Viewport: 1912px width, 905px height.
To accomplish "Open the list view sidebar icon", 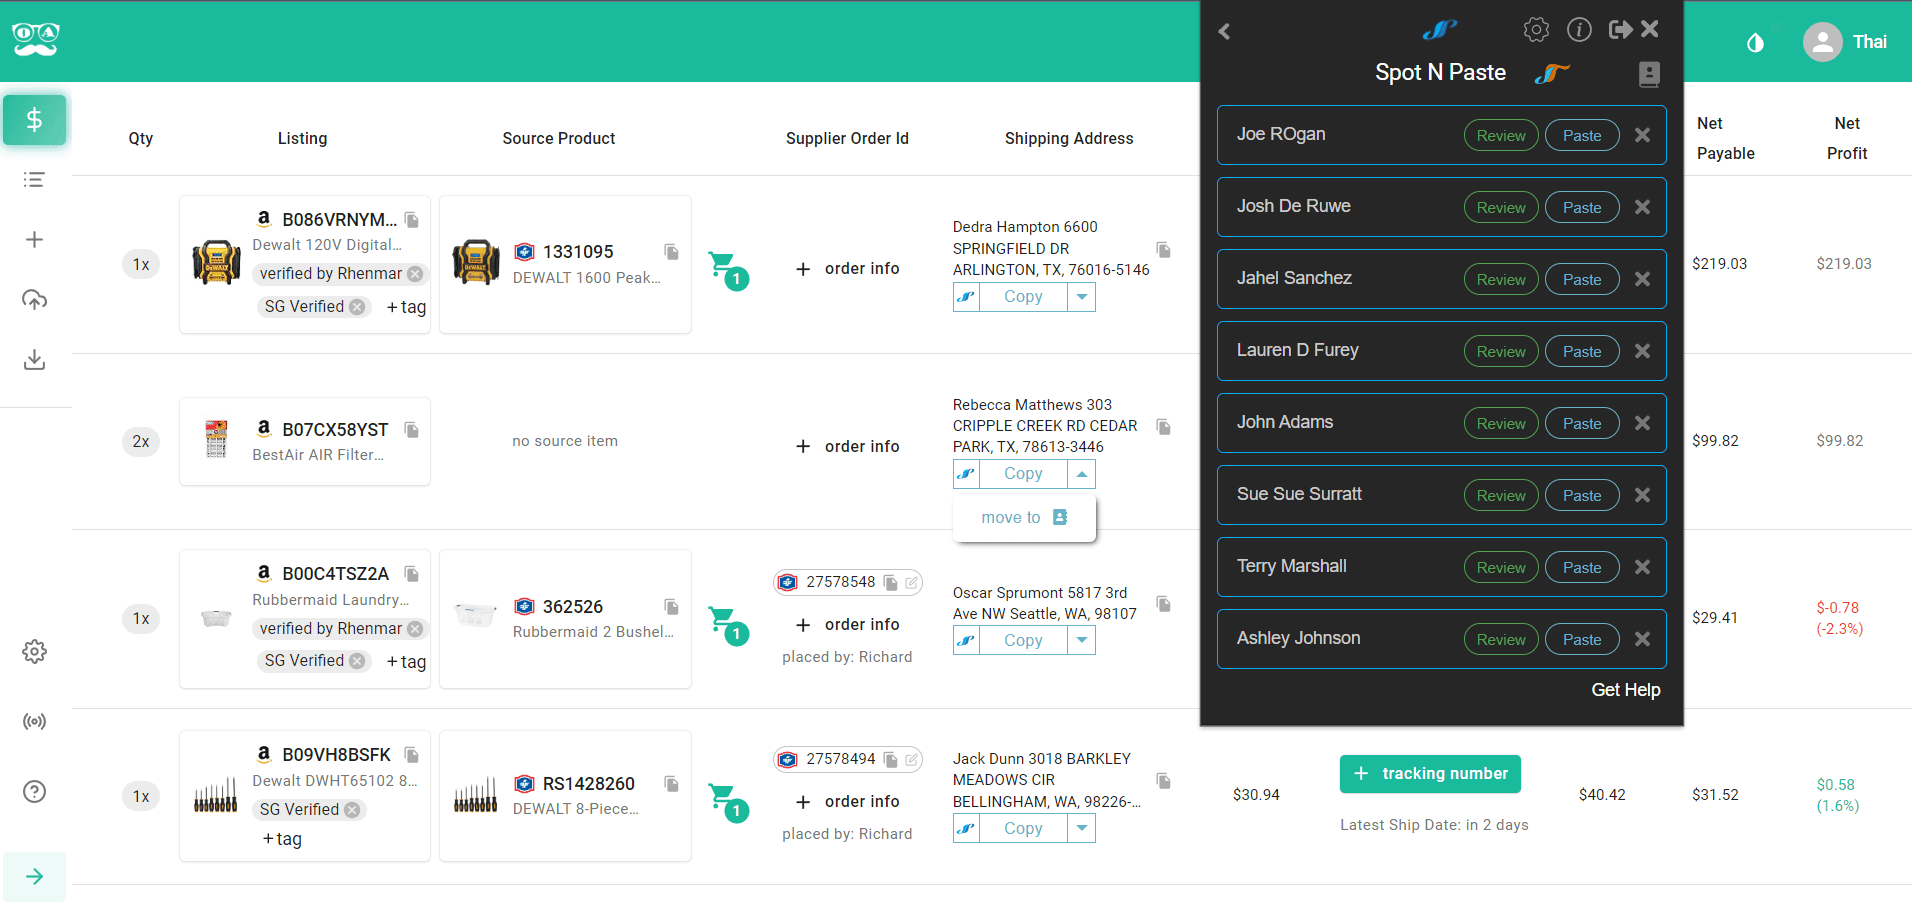I will point(34,180).
